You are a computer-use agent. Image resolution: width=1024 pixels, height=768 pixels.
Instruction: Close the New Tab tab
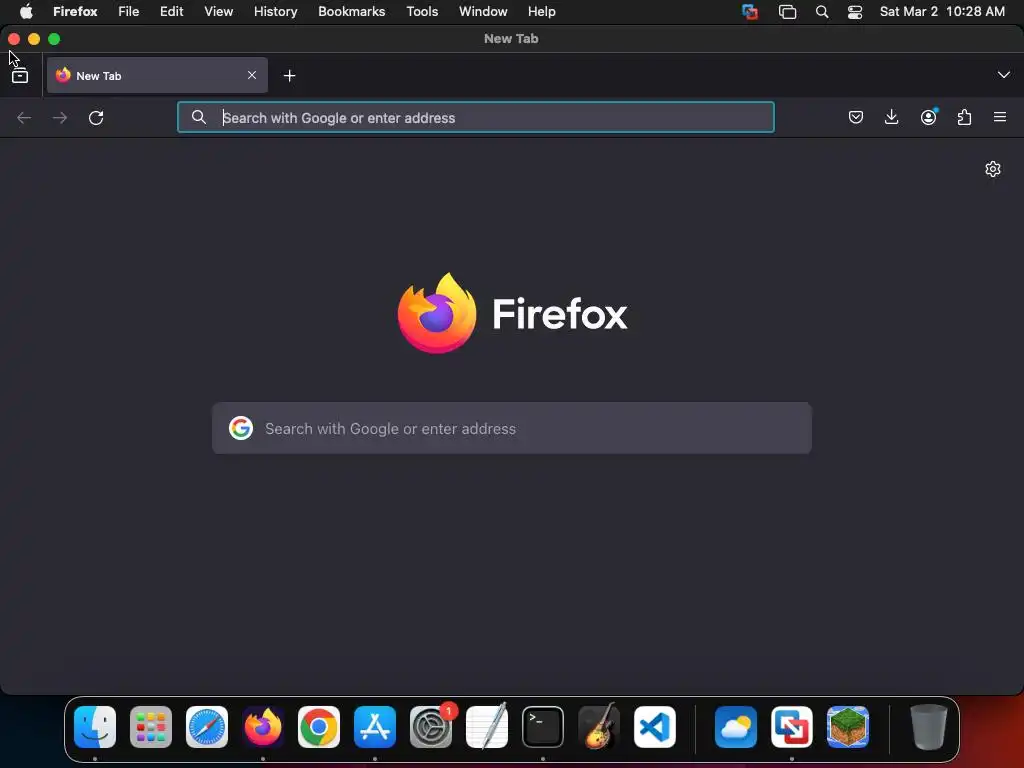tap(251, 75)
